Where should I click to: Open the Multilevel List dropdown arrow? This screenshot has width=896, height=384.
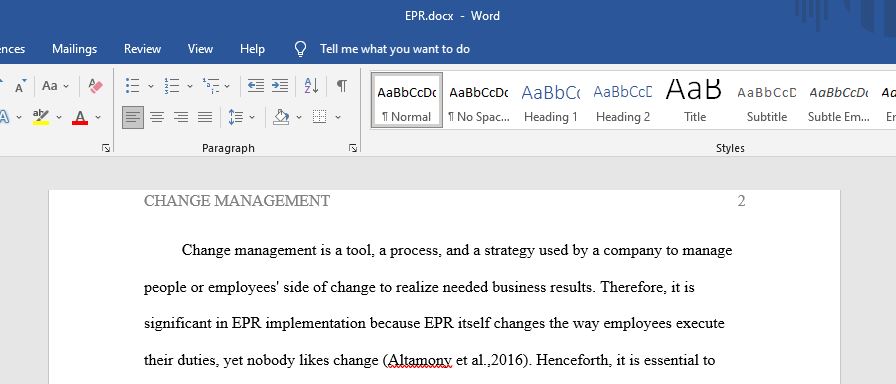point(227,86)
